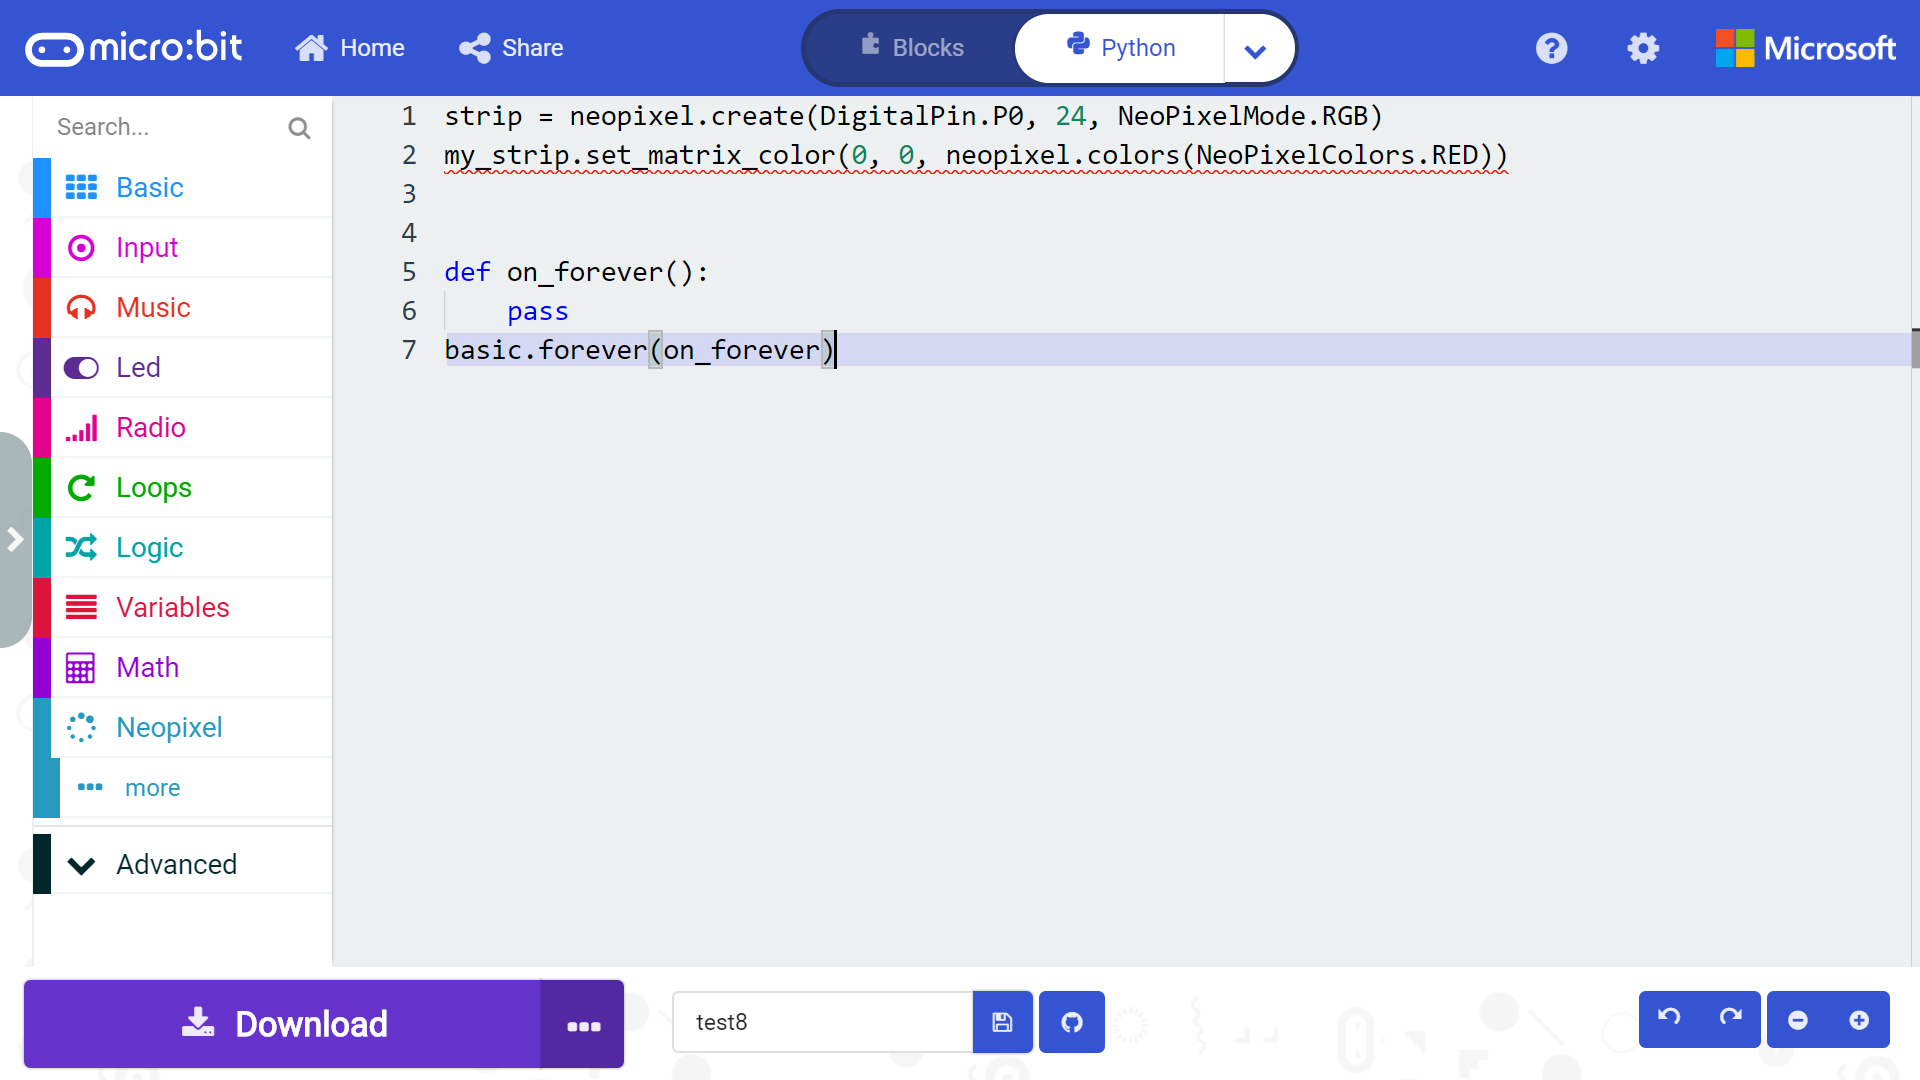Click the Download button
Image resolution: width=1920 pixels, height=1080 pixels.
(283, 1024)
